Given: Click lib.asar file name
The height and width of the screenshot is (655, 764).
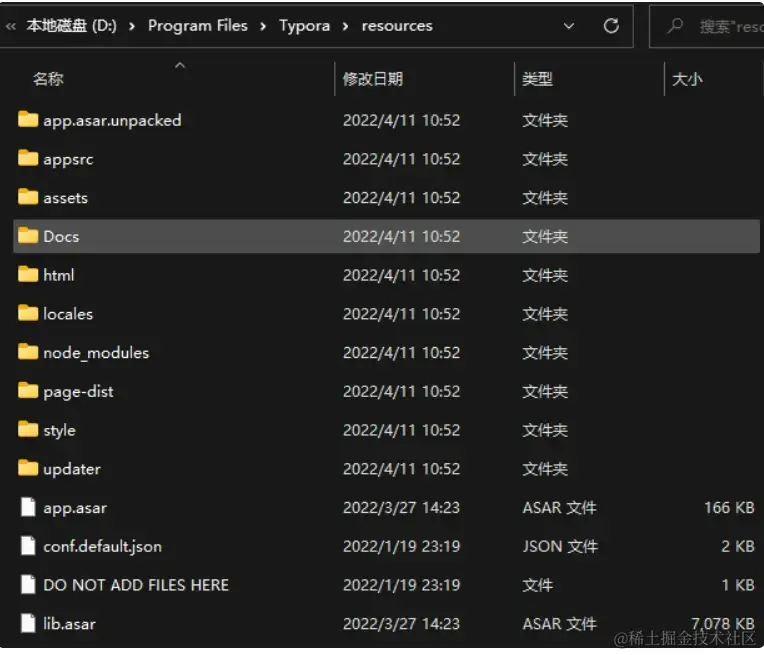Looking at the screenshot, I should coord(69,624).
